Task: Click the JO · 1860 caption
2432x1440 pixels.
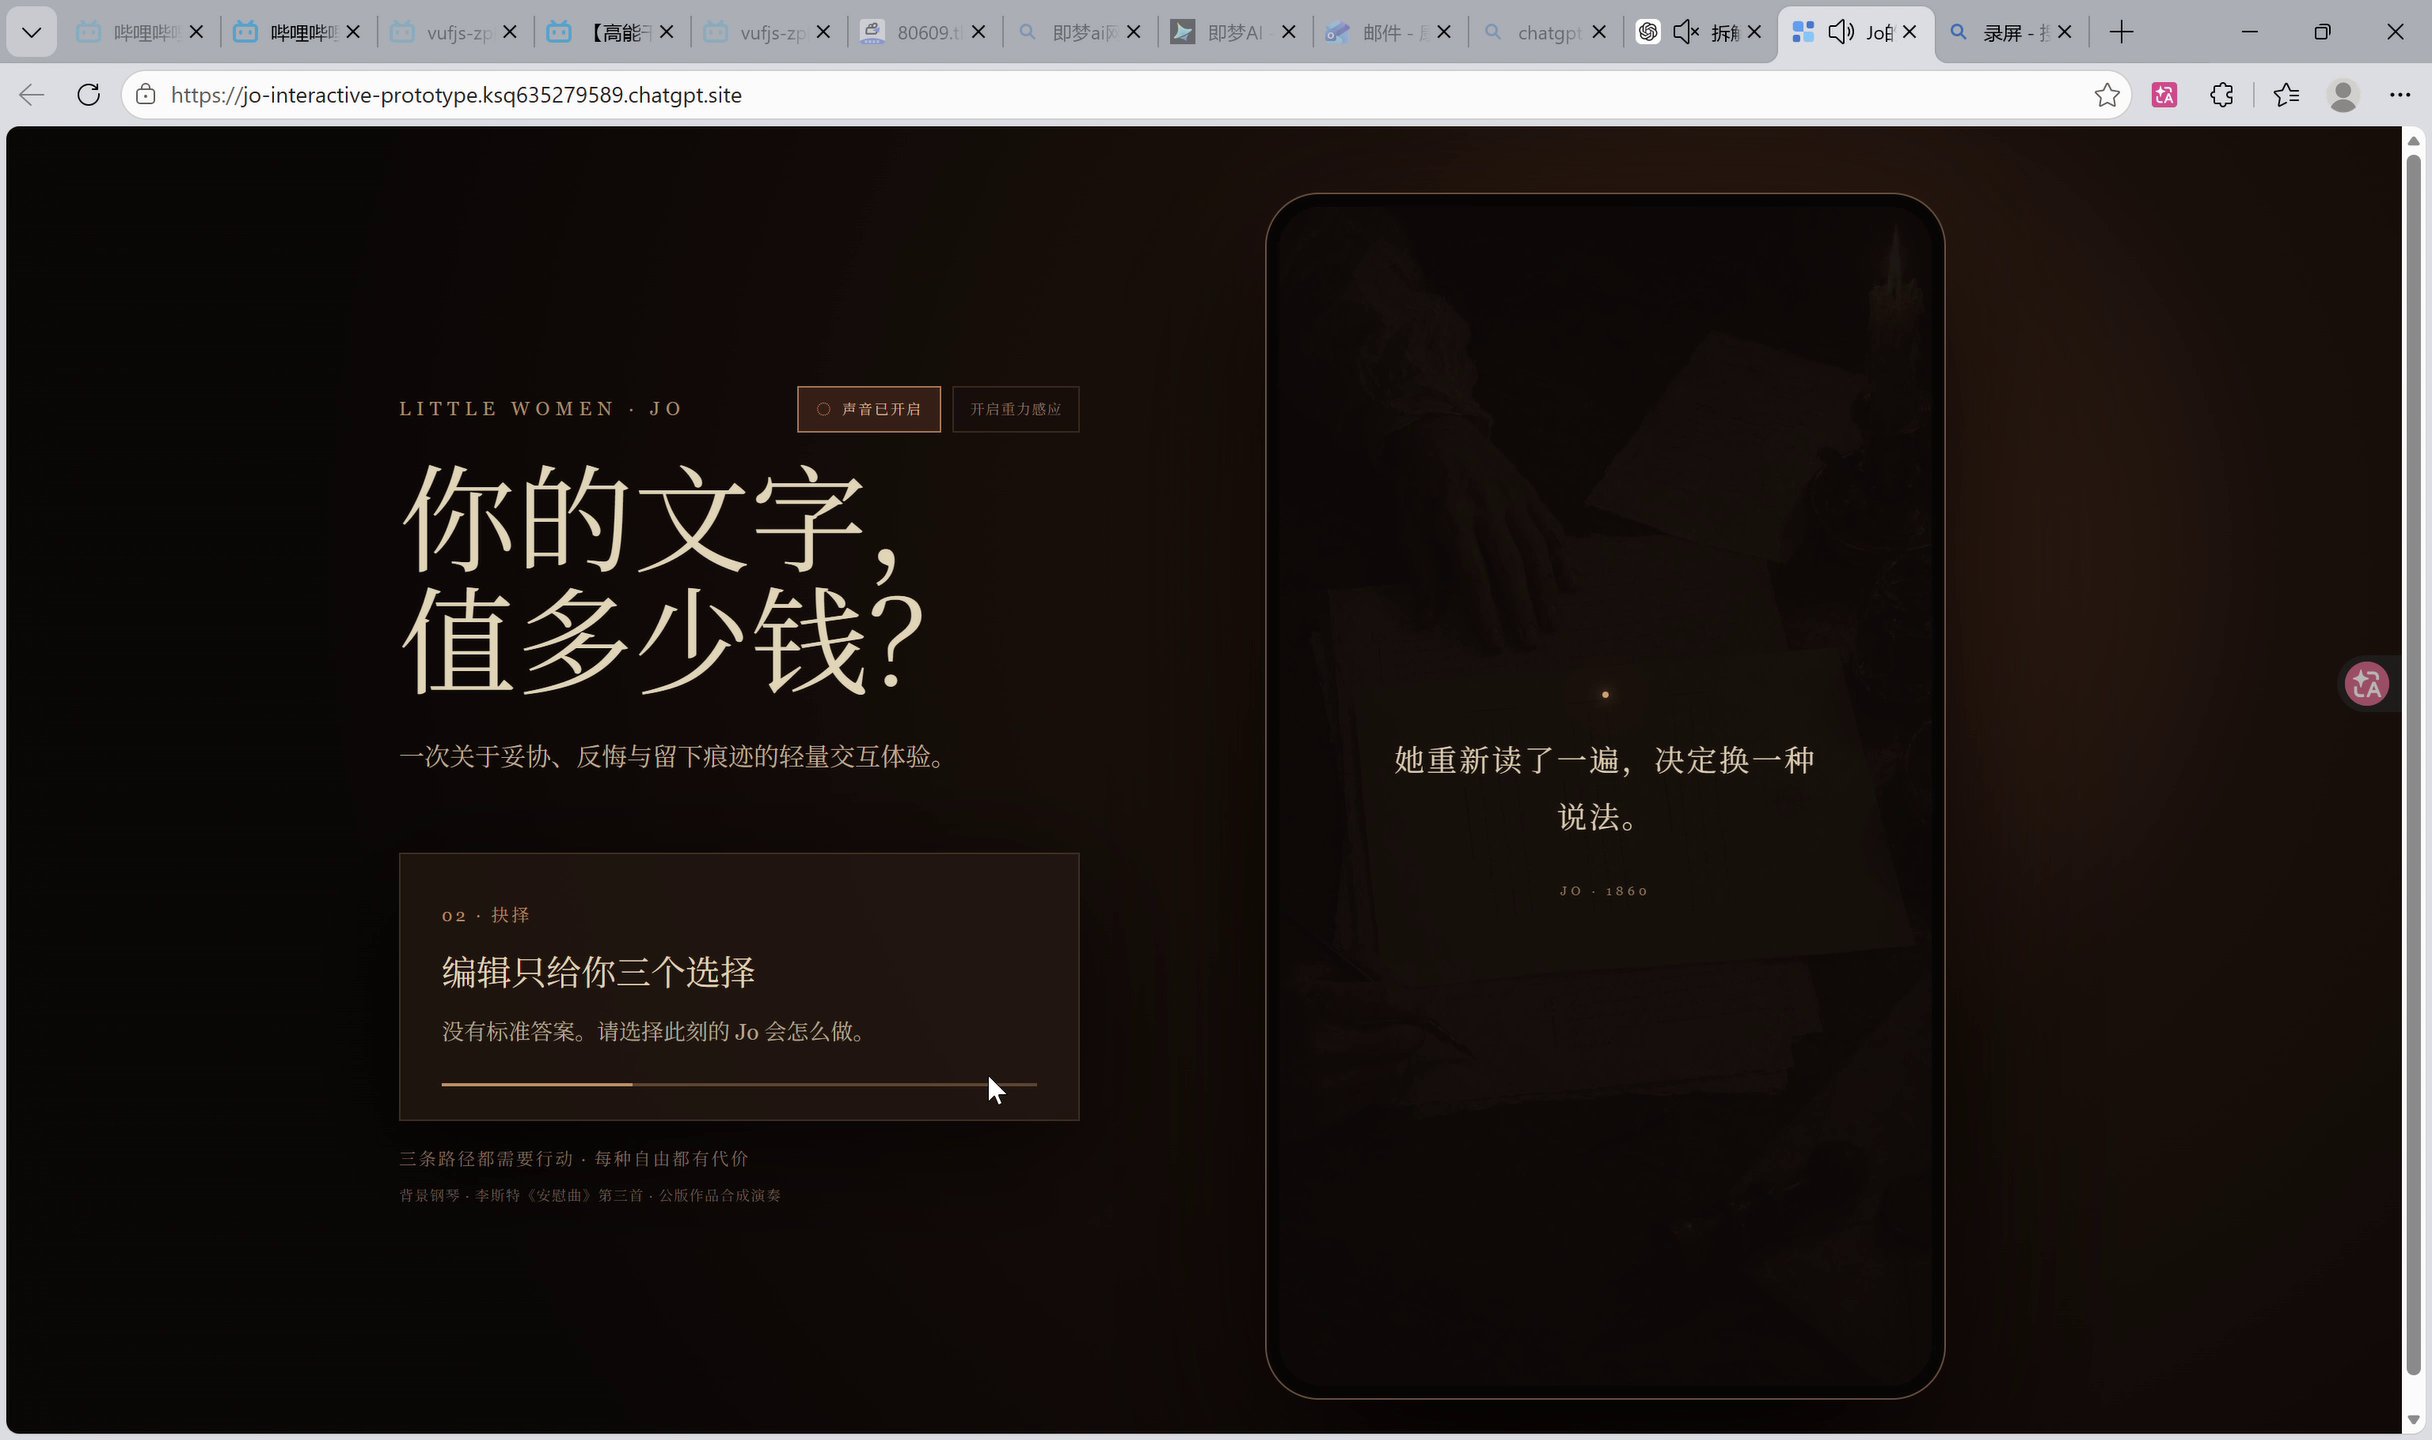Action: [x=1604, y=891]
